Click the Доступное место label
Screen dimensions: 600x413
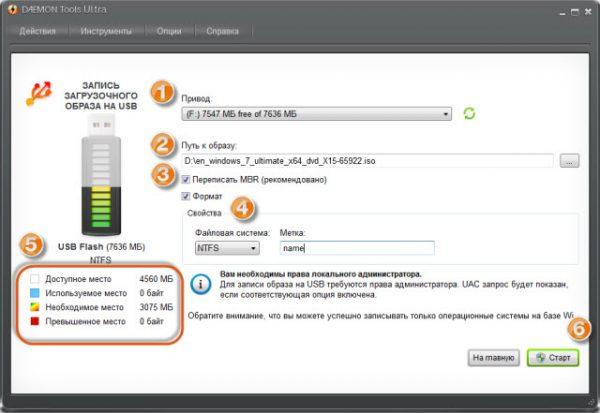(78, 279)
